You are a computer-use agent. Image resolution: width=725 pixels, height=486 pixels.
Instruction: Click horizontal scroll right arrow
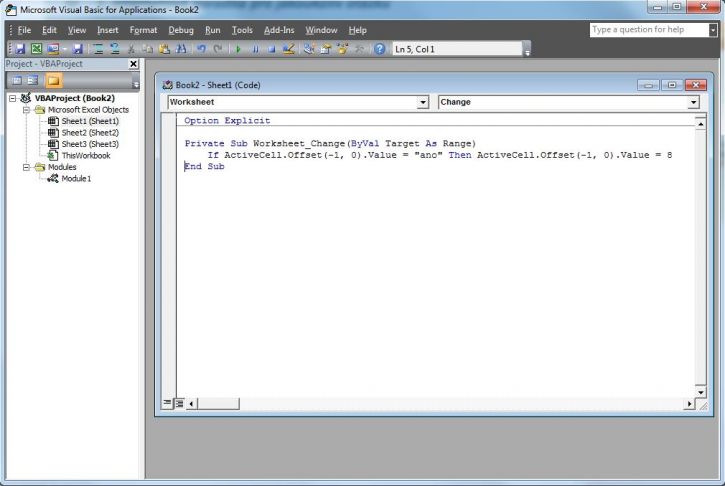689,404
